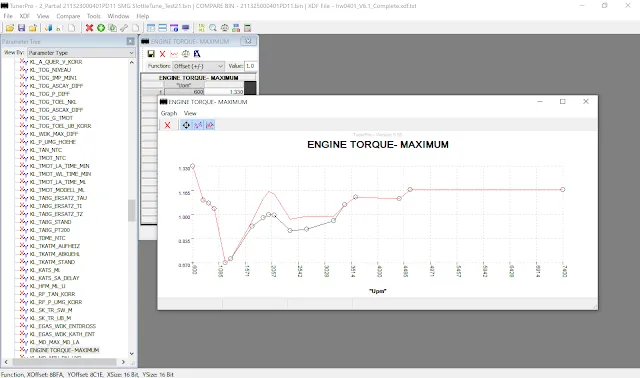Click the blue monitor icon in main toolbar
Image resolution: width=640 pixels, height=378 pixels.
click(x=185, y=28)
